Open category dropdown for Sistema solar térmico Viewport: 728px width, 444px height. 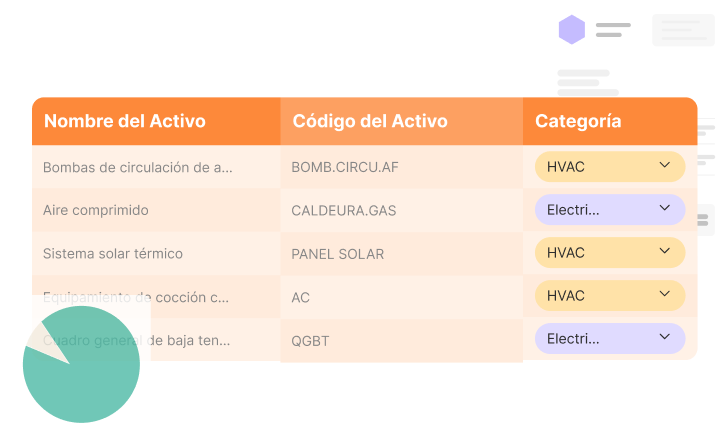609,253
